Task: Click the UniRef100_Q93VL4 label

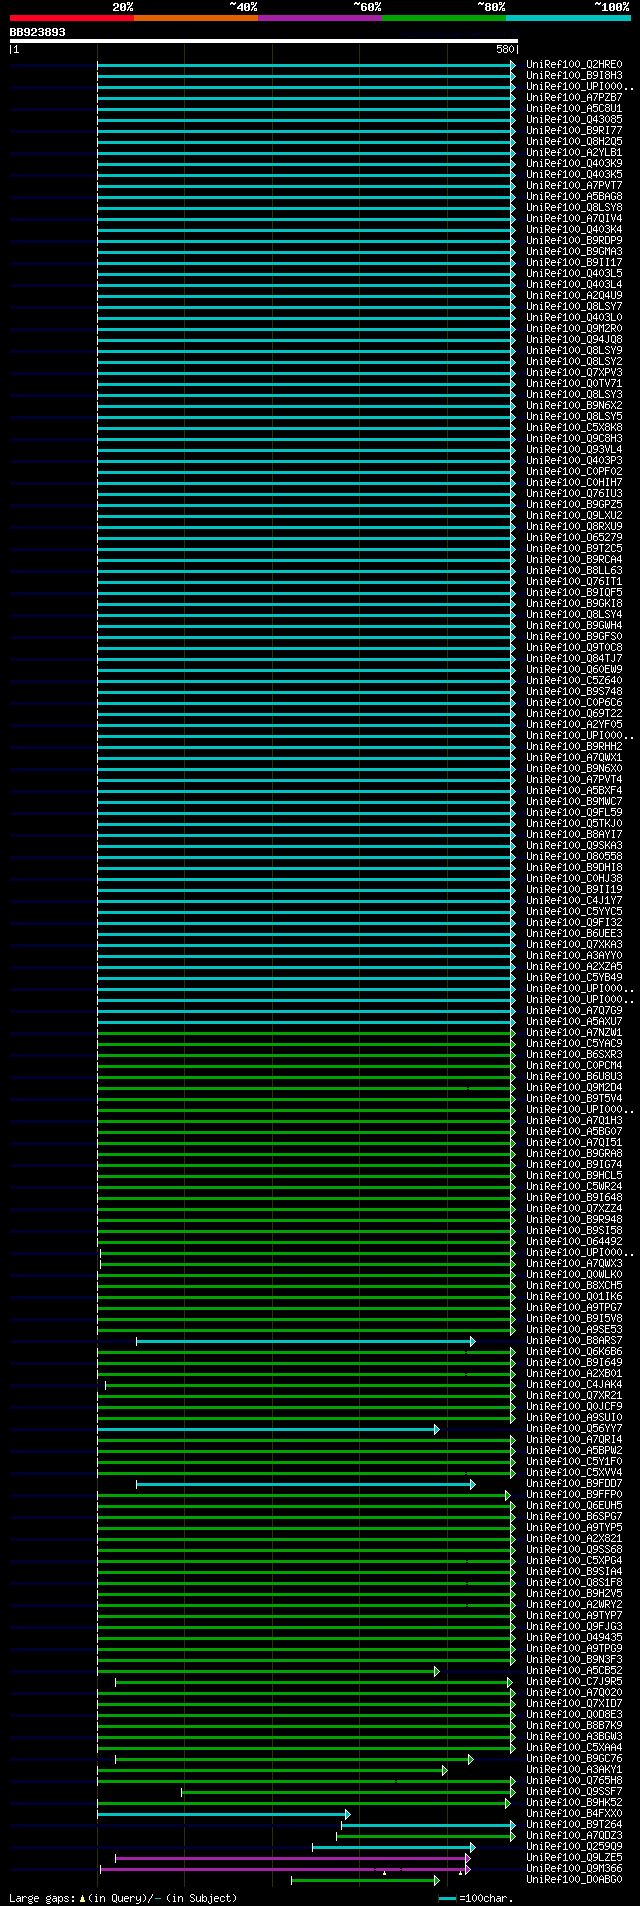Action: [574, 450]
